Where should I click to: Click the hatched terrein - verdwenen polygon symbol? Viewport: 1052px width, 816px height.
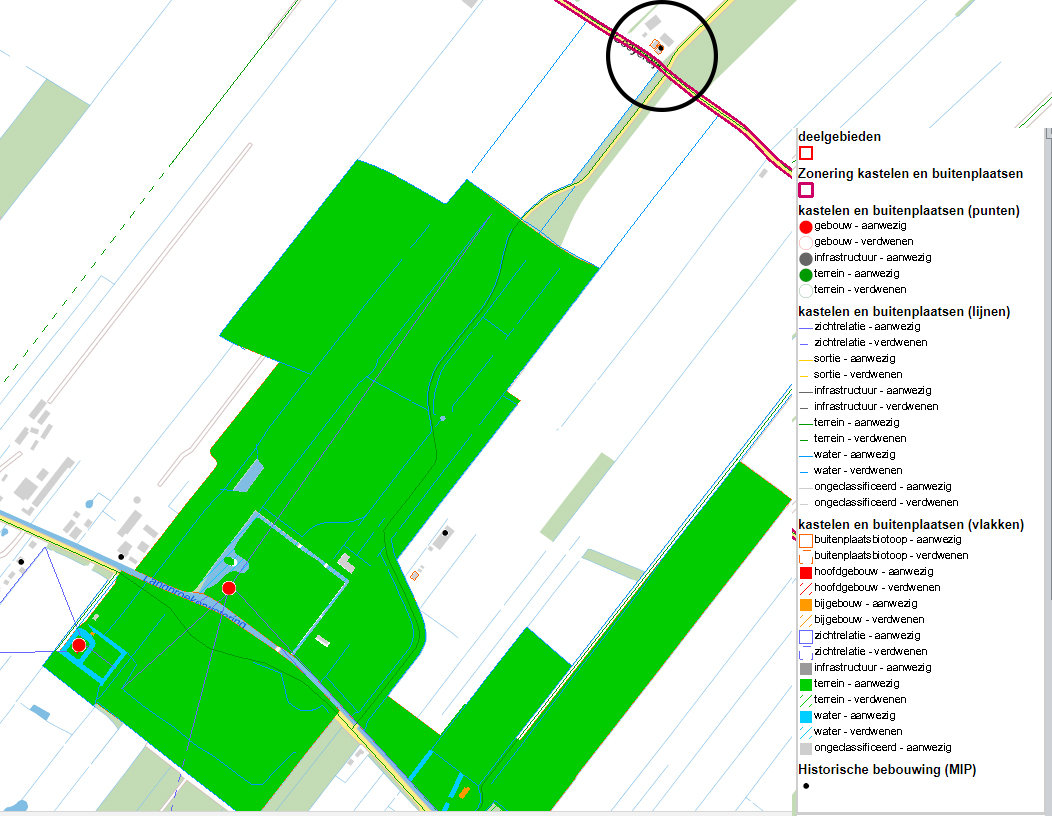click(x=806, y=701)
